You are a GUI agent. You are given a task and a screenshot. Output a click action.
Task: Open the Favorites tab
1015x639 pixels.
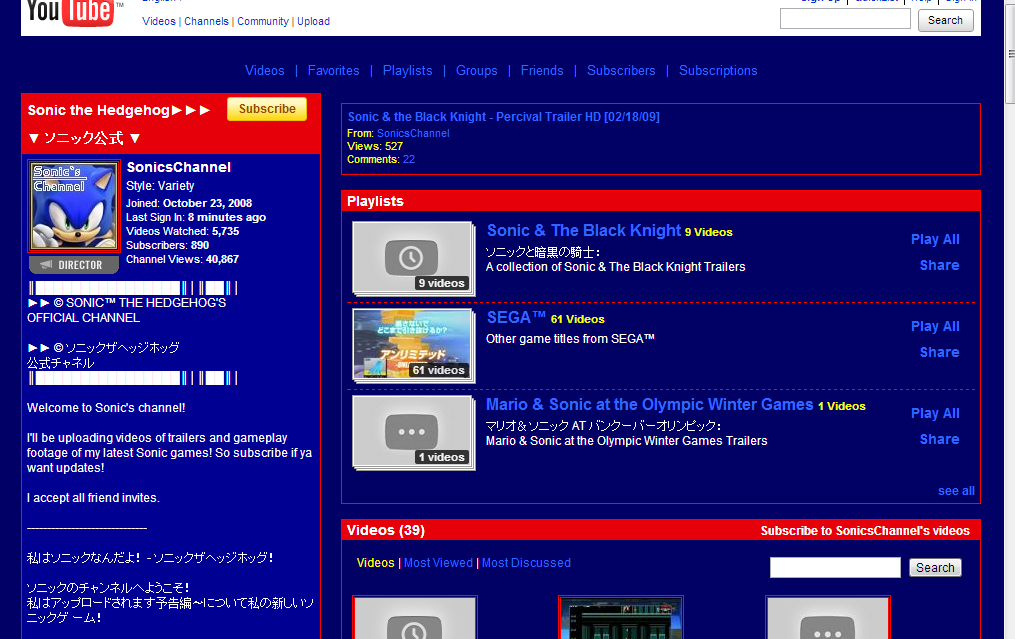[x=333, y=71]
